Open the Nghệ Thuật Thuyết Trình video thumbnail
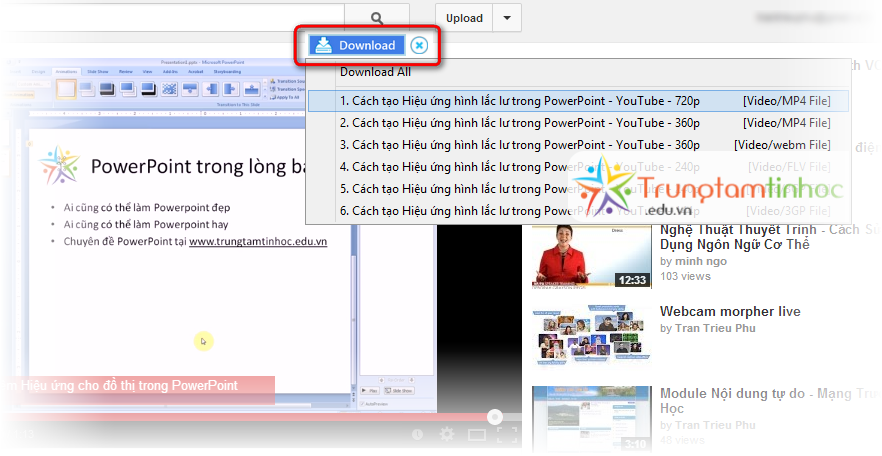 [x=592, y=256]
